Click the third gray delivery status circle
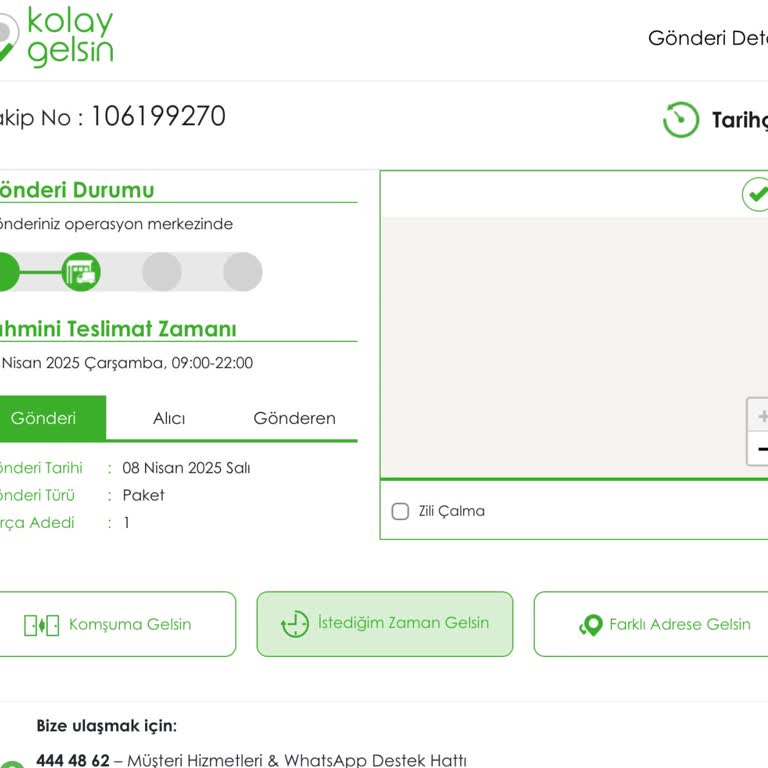The width and height of the screenshot is (768, 768). pos(162,271)
